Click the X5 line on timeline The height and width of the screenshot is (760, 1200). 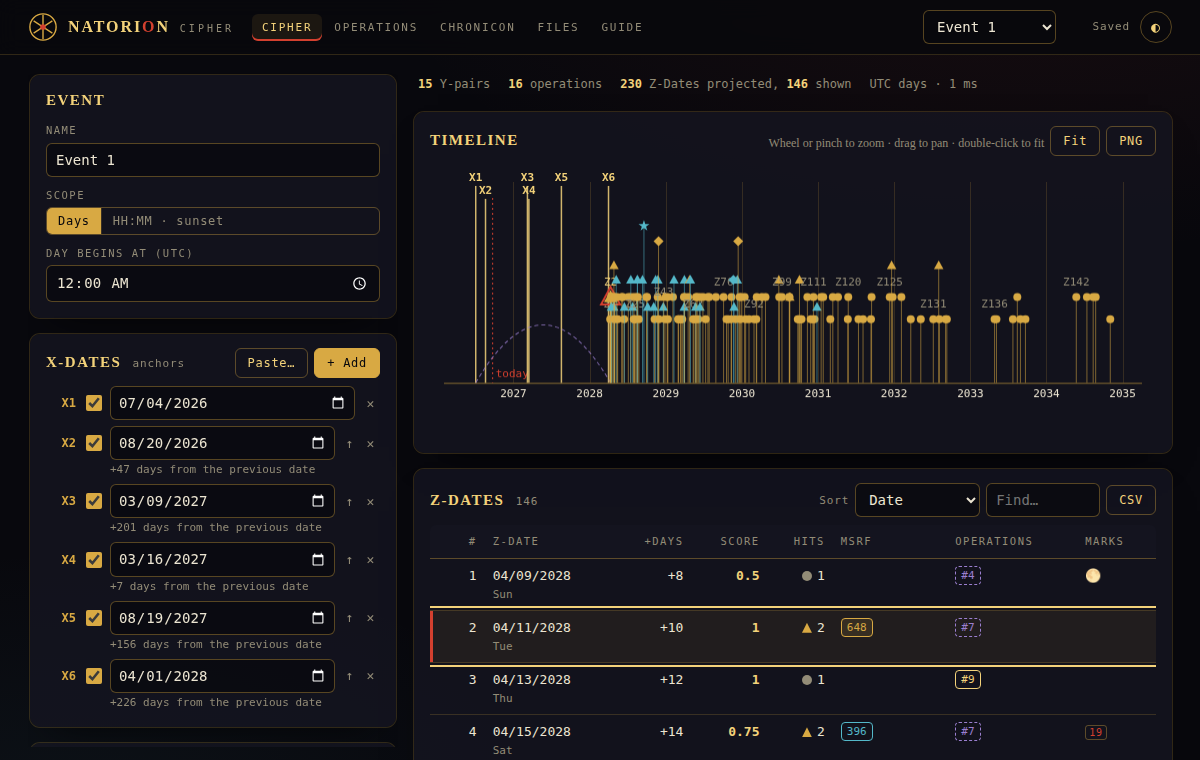(561, 285)
